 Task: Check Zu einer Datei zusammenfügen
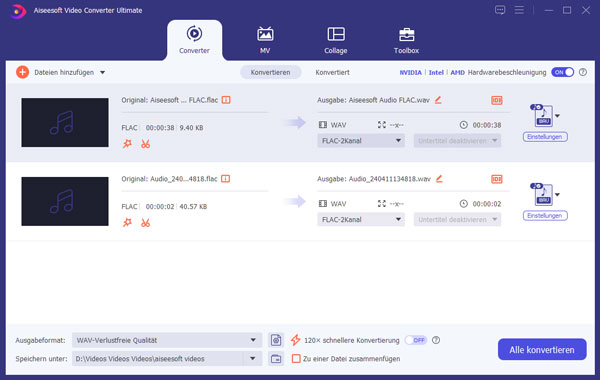(x=296, y=359)
